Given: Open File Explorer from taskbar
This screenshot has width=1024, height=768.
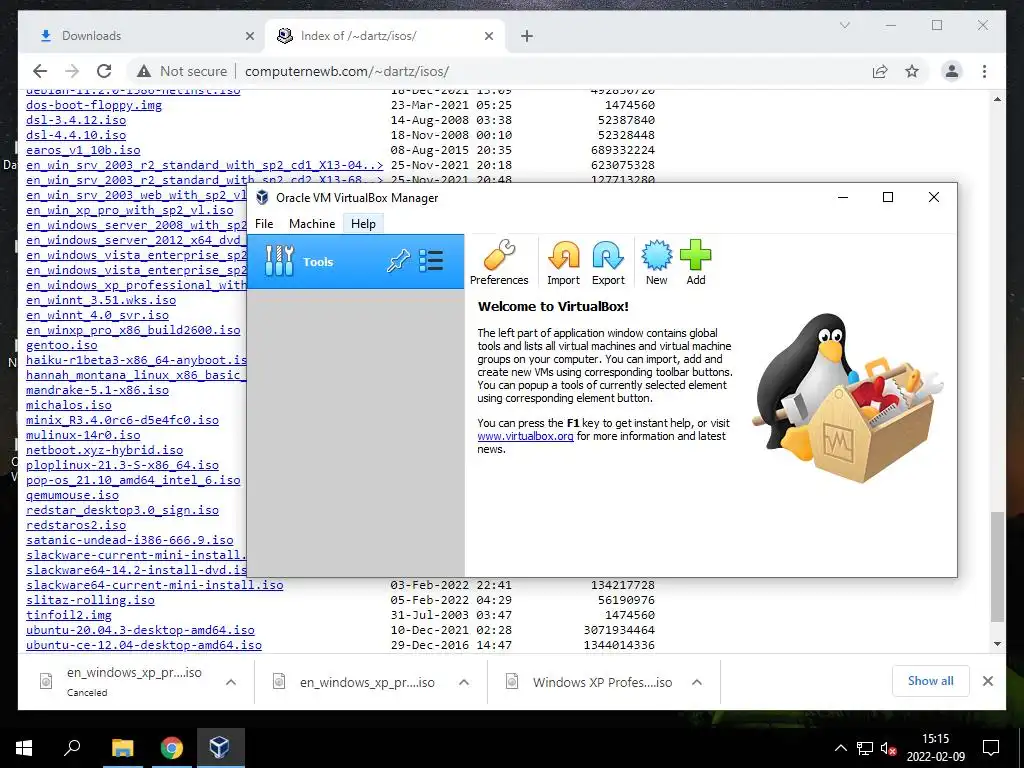Looking at the screenshot, I should tap(122, 748).
